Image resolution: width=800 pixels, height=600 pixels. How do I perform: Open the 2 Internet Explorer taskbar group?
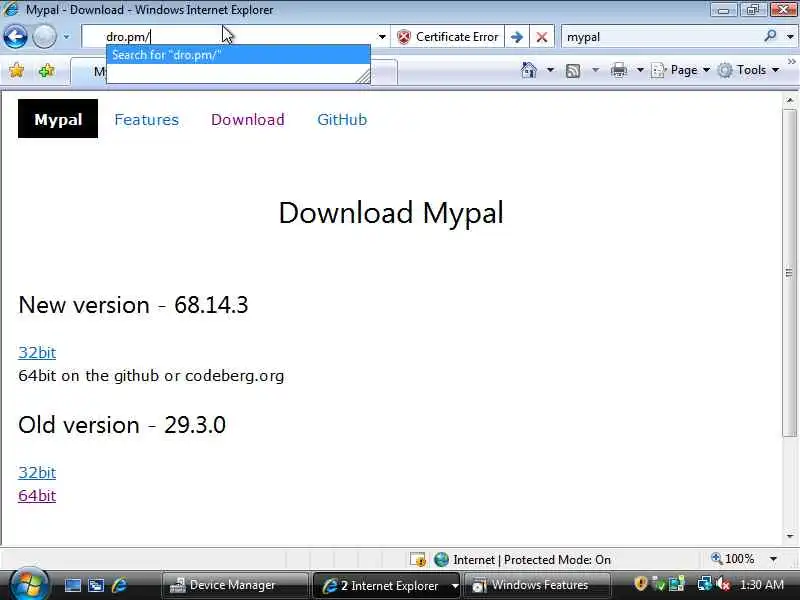pos(386,585)
